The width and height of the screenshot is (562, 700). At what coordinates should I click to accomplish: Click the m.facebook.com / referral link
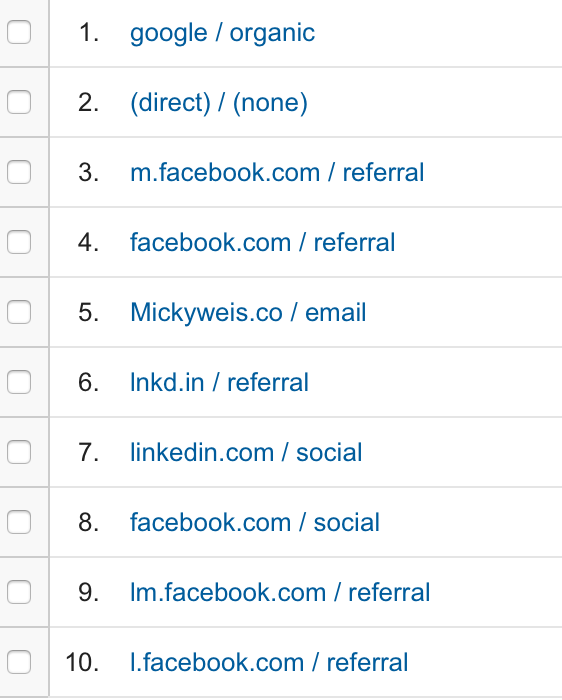coord(277,173)
